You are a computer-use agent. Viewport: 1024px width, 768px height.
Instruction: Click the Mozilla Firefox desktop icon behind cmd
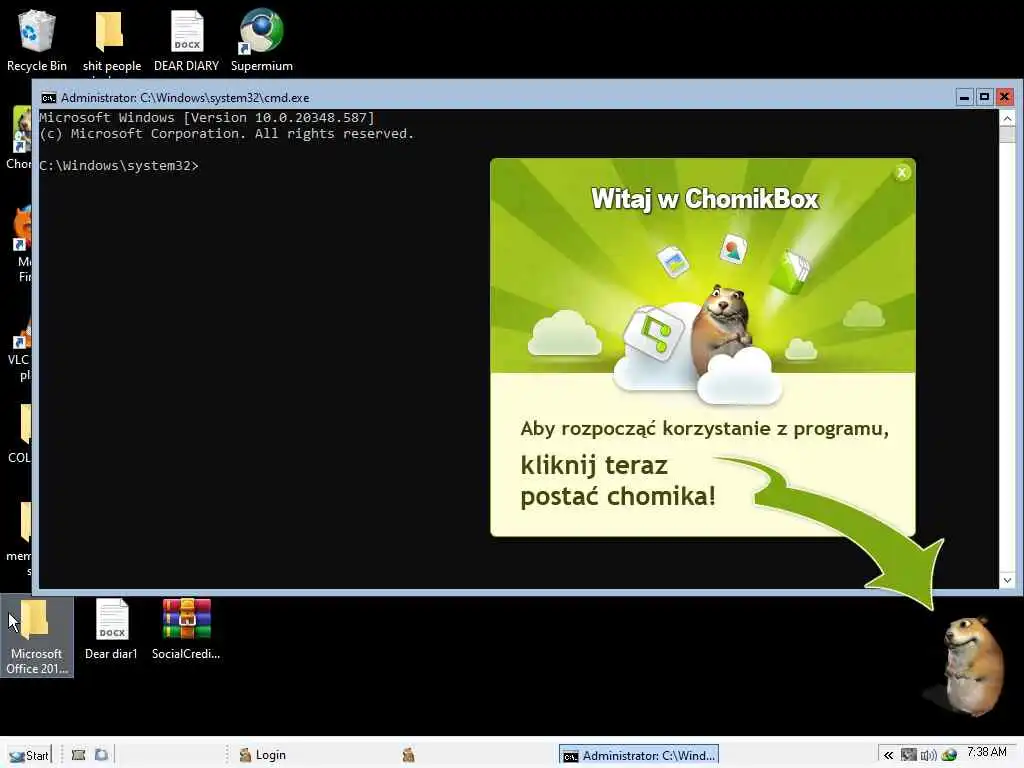21,244
